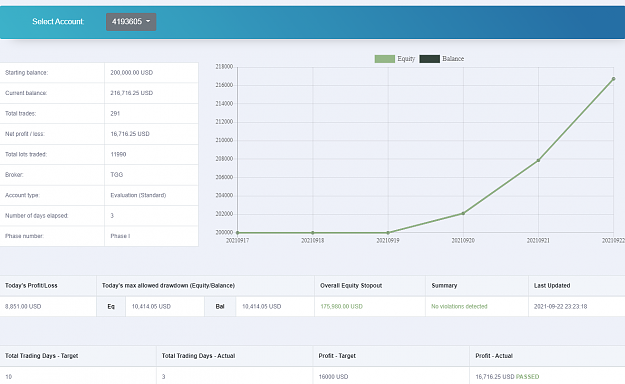Click the Number of days elapsed label
Viewport: 625px width, 384px height.
tap(37, 216)
